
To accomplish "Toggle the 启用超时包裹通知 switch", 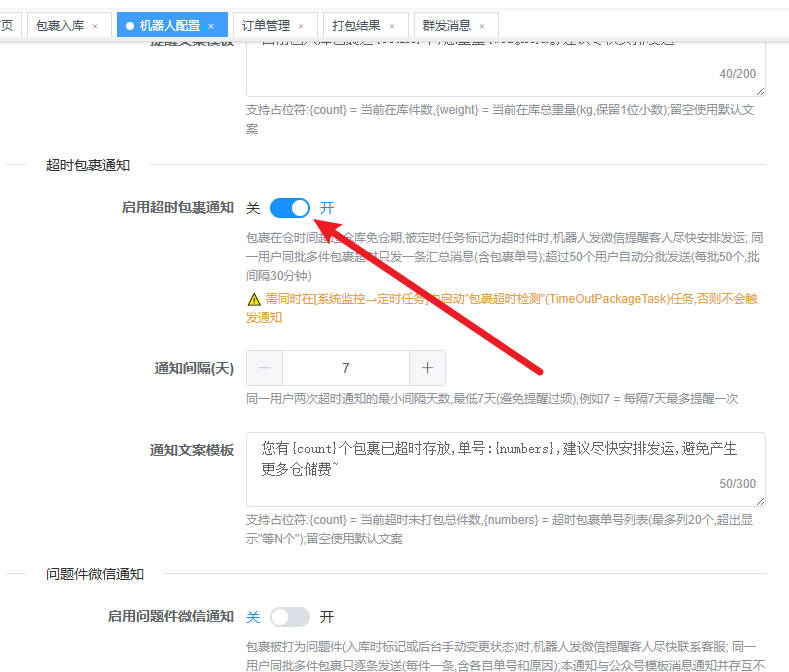I will 290,208.
